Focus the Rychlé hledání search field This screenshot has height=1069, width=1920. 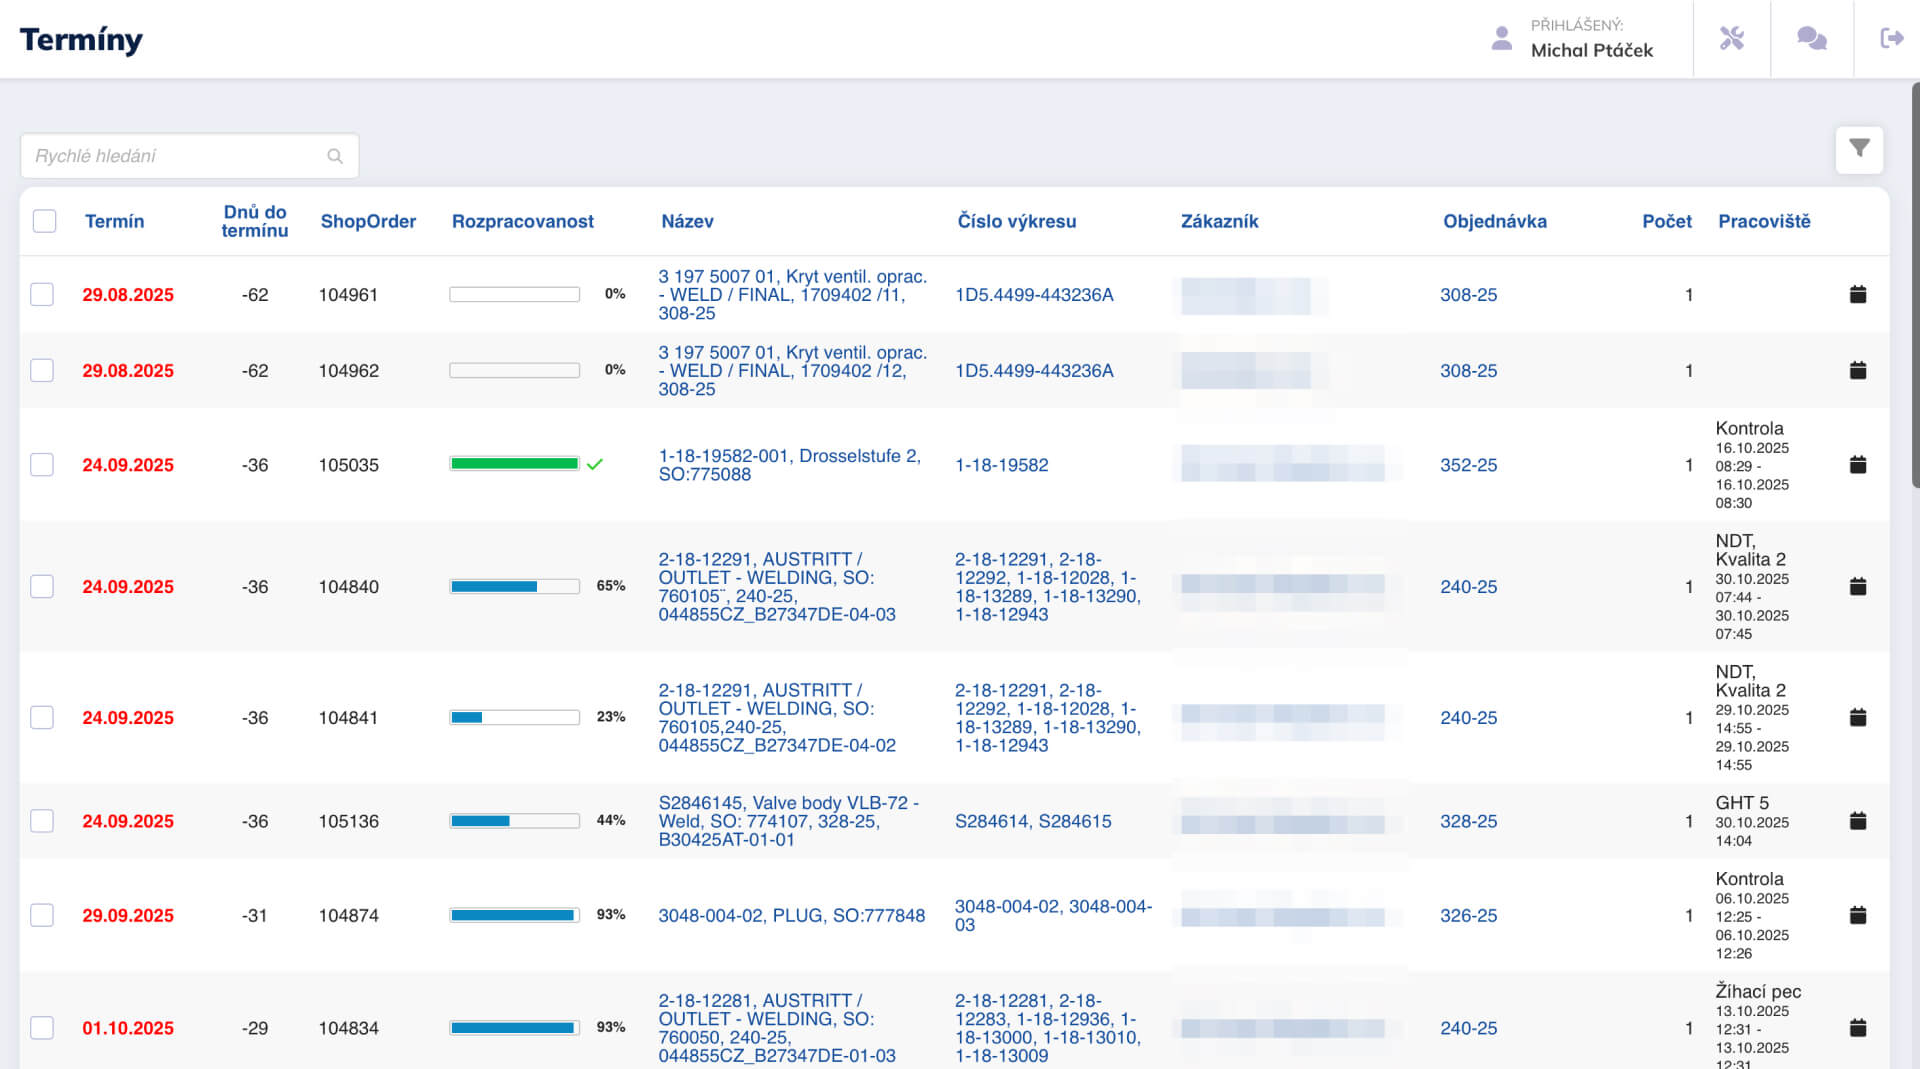190,156
